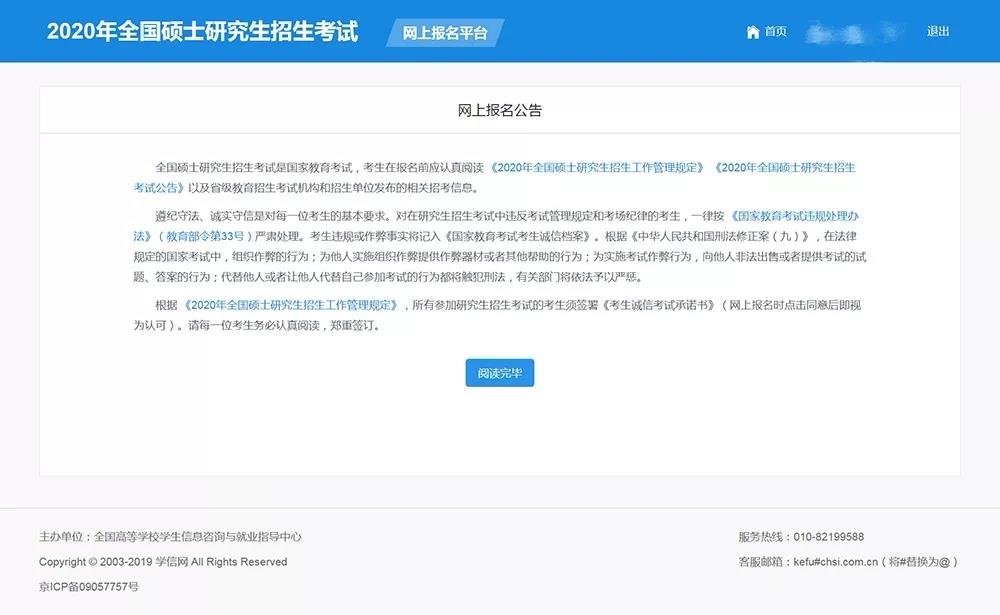Click the 京ICP备09057757号 footer text

click(x=89, y=586)
